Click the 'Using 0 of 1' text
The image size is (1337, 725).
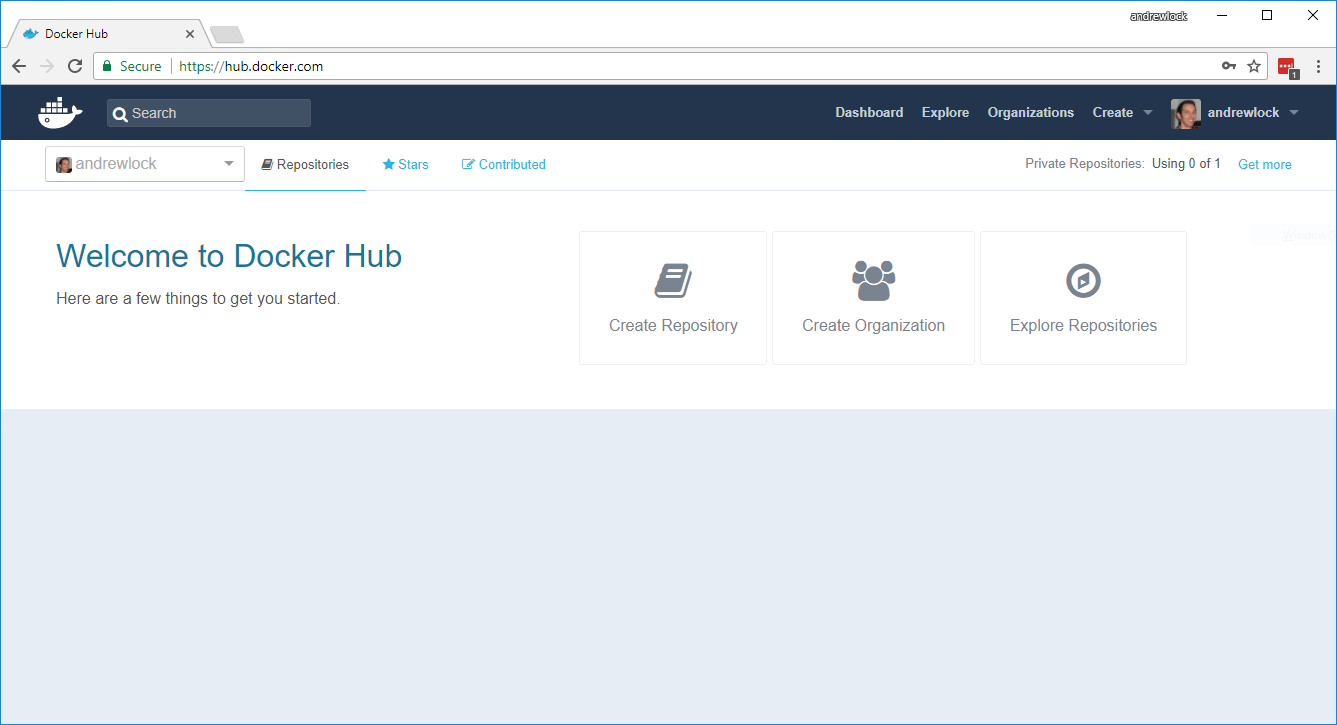(x=1186, y=164)
